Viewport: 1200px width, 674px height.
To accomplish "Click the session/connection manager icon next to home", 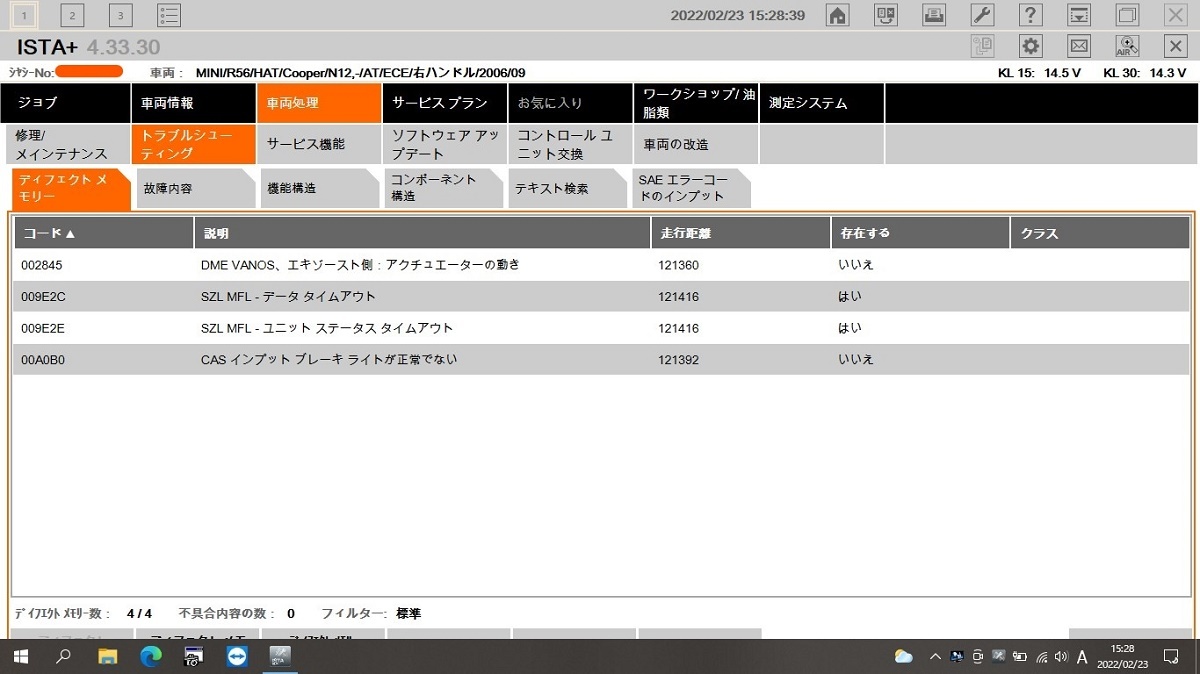I will pos(886,15).
